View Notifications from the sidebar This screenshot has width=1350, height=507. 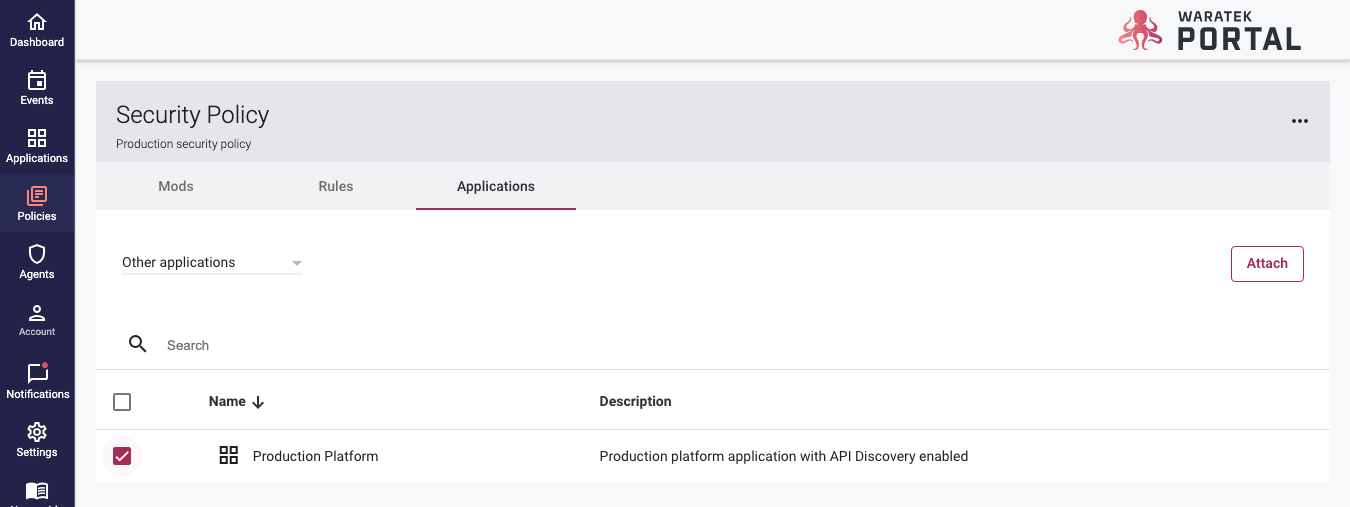(x=37, y=381)
